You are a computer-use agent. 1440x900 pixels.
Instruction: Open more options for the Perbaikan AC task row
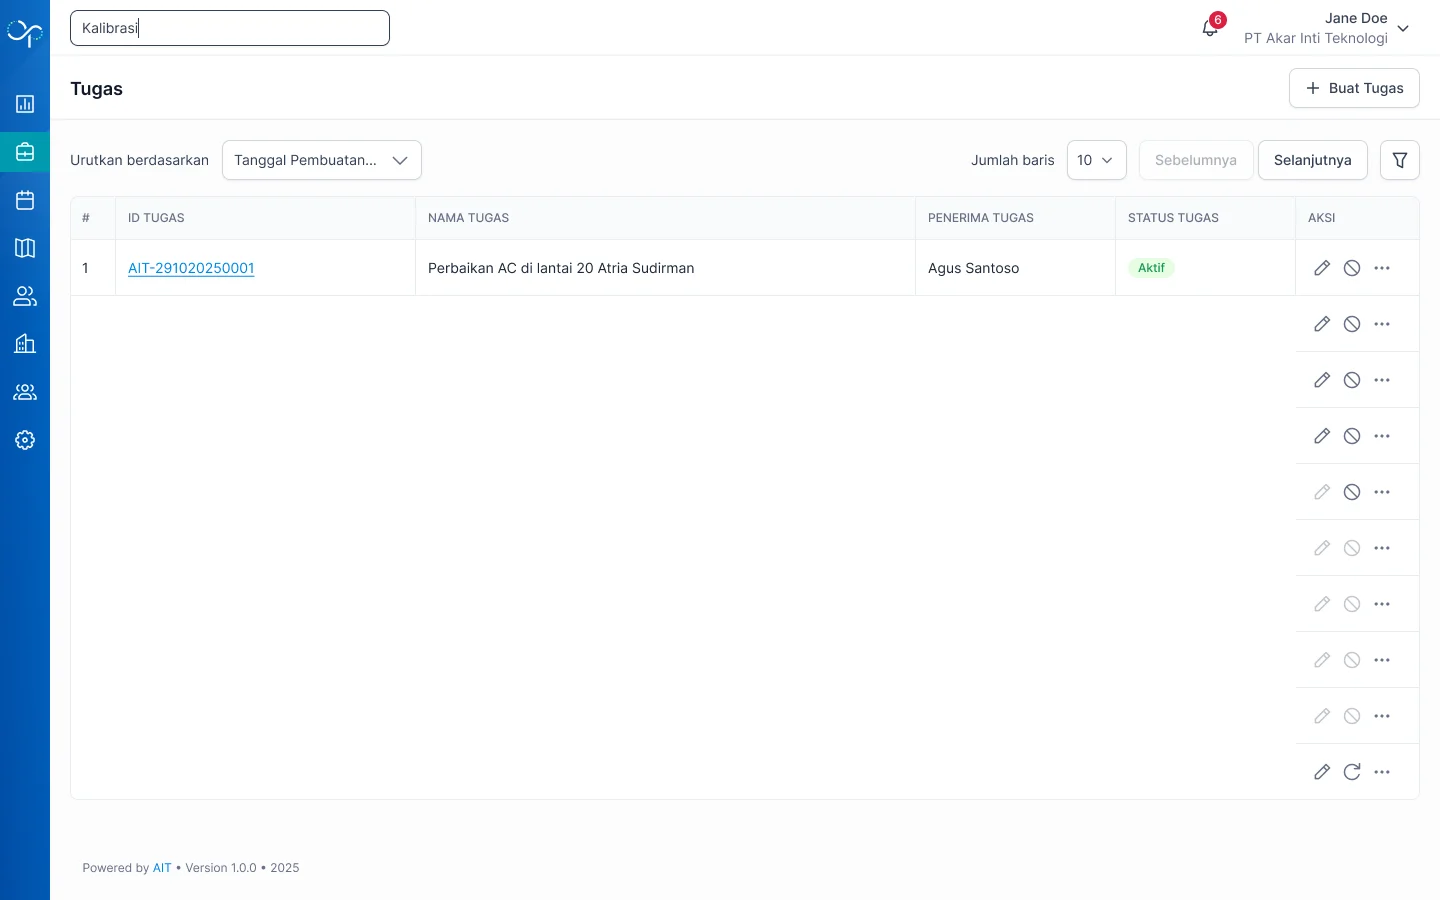pos(1382,268)
